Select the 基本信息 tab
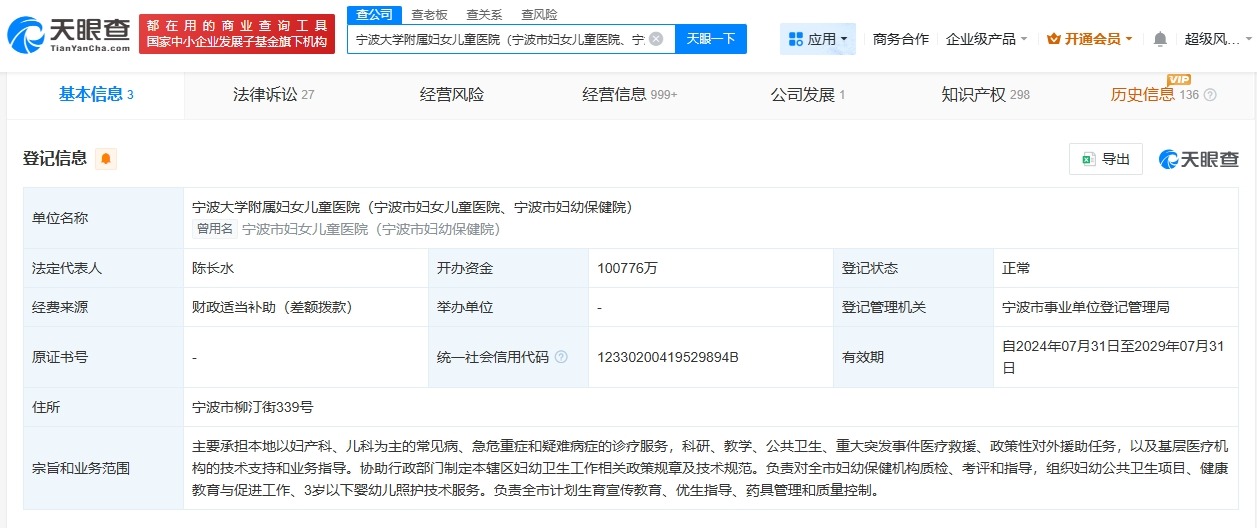The width and height of the screenshot is (1257, 528). pyautogui.click(x=96, y=95)
